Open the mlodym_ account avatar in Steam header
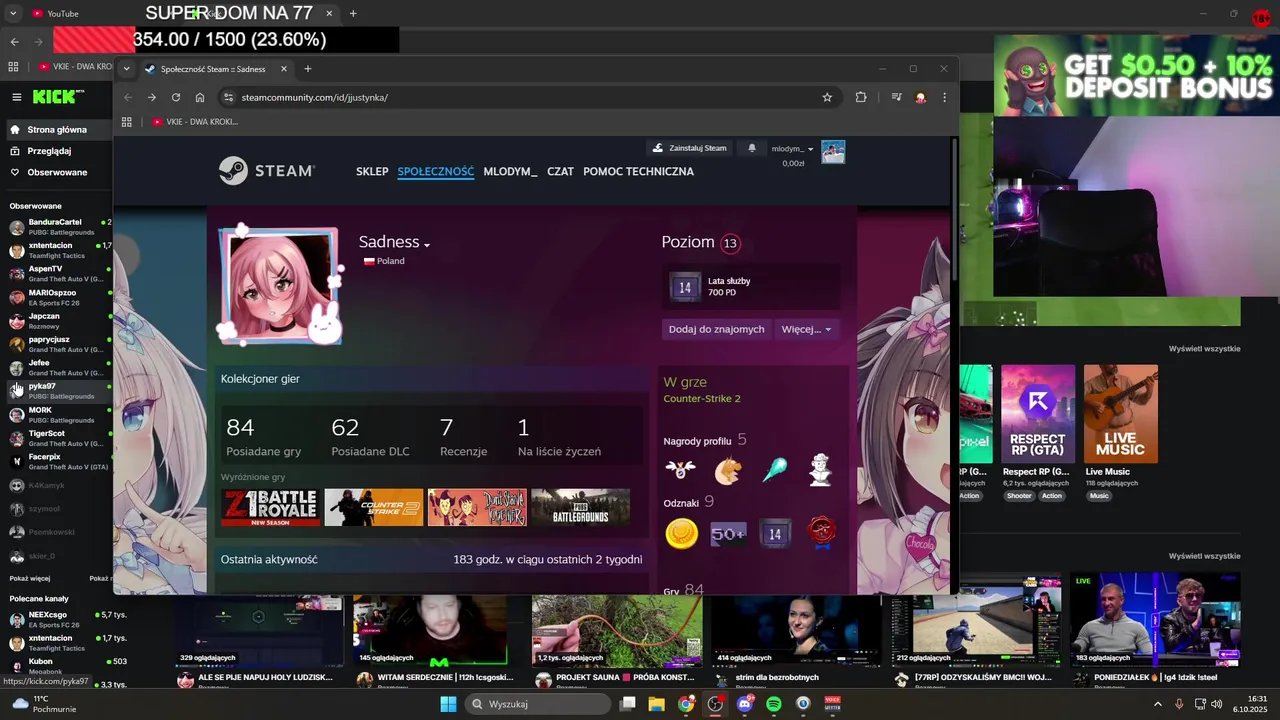The width and height of the screenshot is (1280, 720). tap(833, 152)
